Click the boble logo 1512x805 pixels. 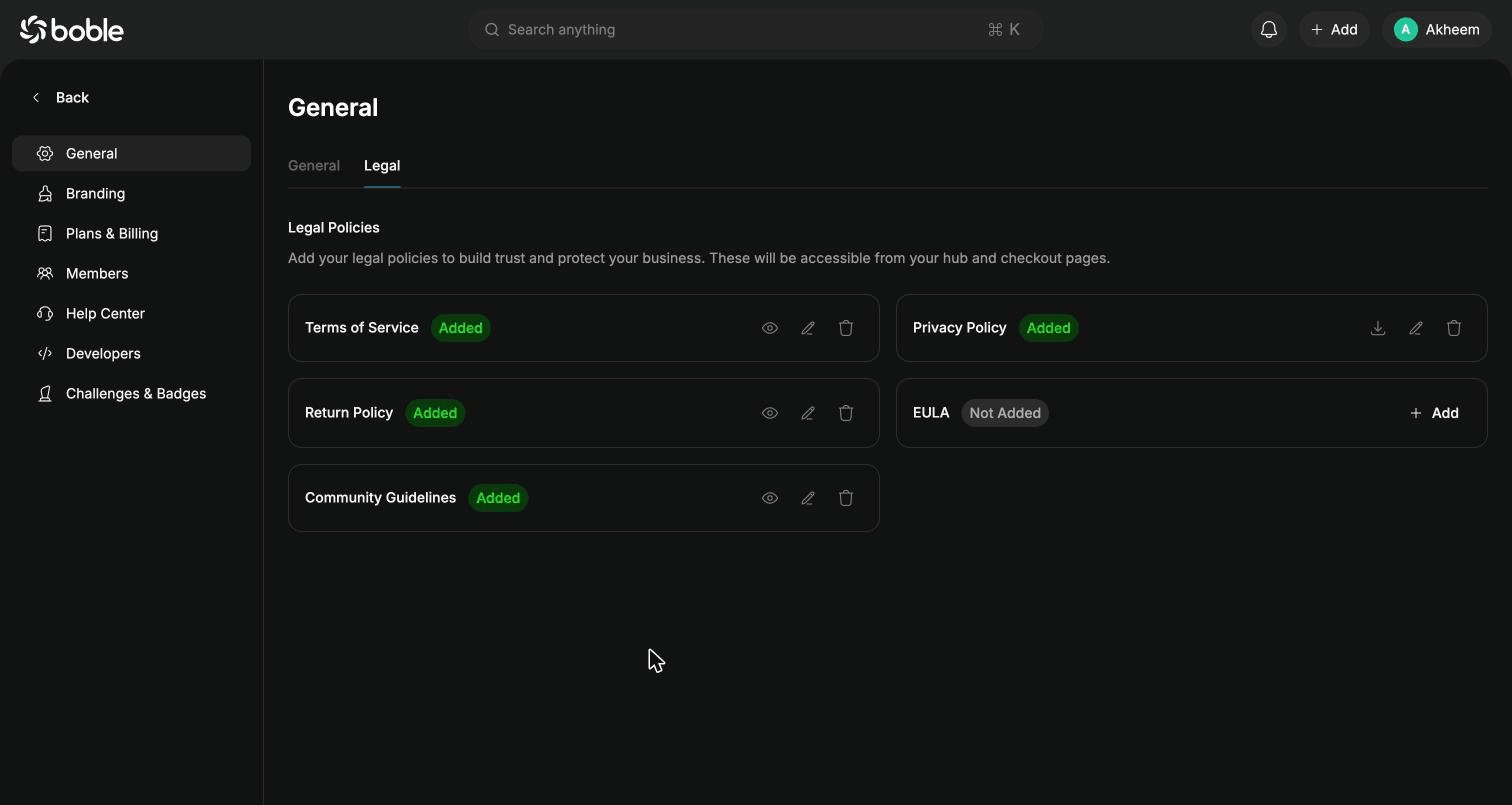[72, 30]
